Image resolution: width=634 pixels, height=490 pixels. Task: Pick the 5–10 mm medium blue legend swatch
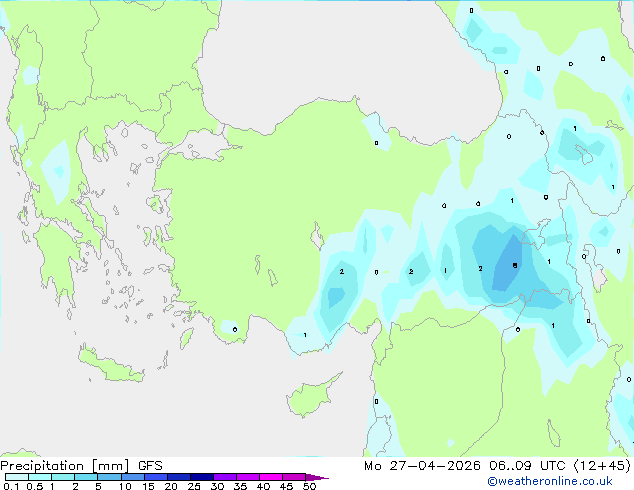click(x=110, y=477)
